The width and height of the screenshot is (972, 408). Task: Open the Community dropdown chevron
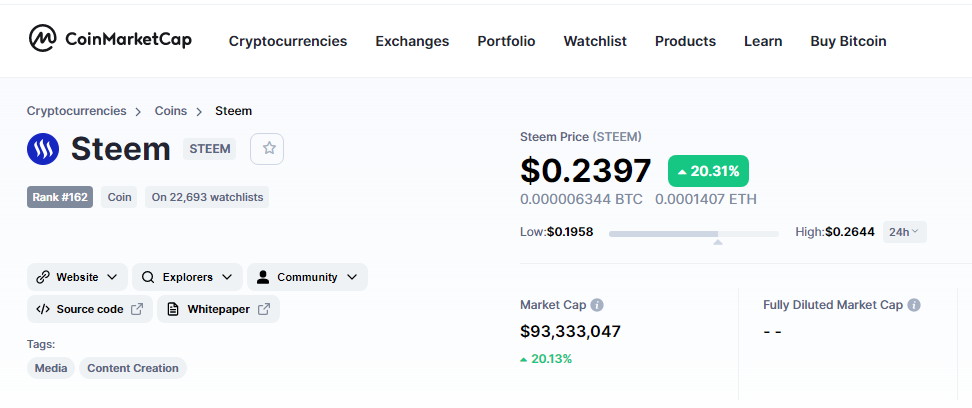tap(351, 277)
